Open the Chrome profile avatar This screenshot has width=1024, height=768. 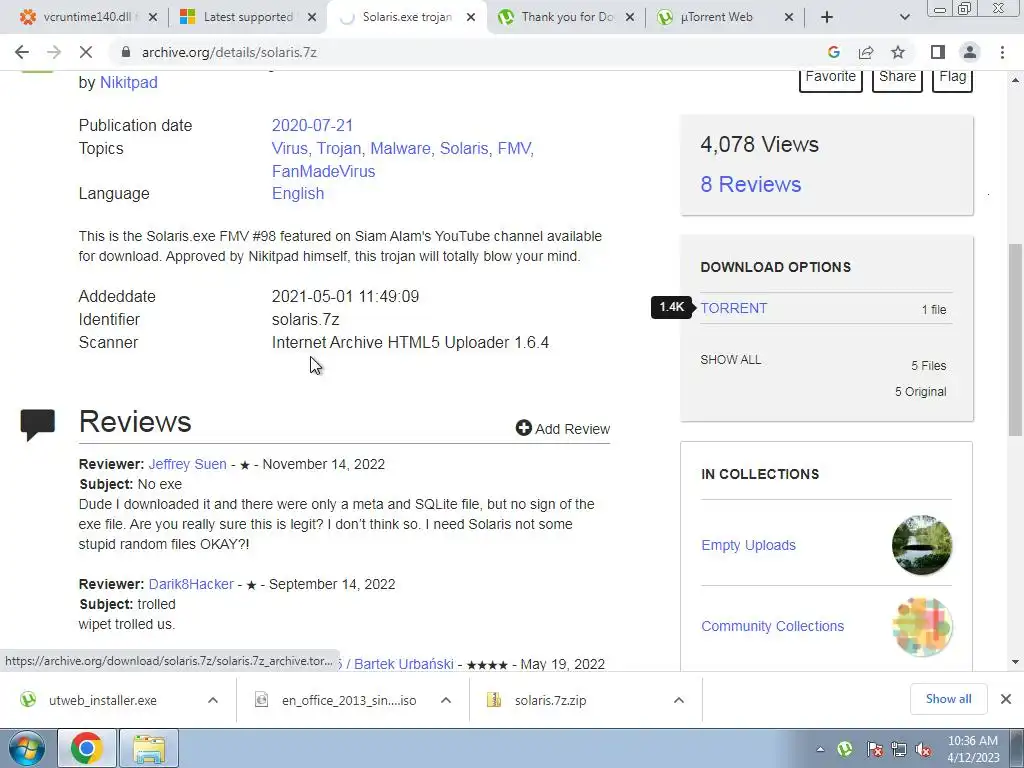point(970,52)
